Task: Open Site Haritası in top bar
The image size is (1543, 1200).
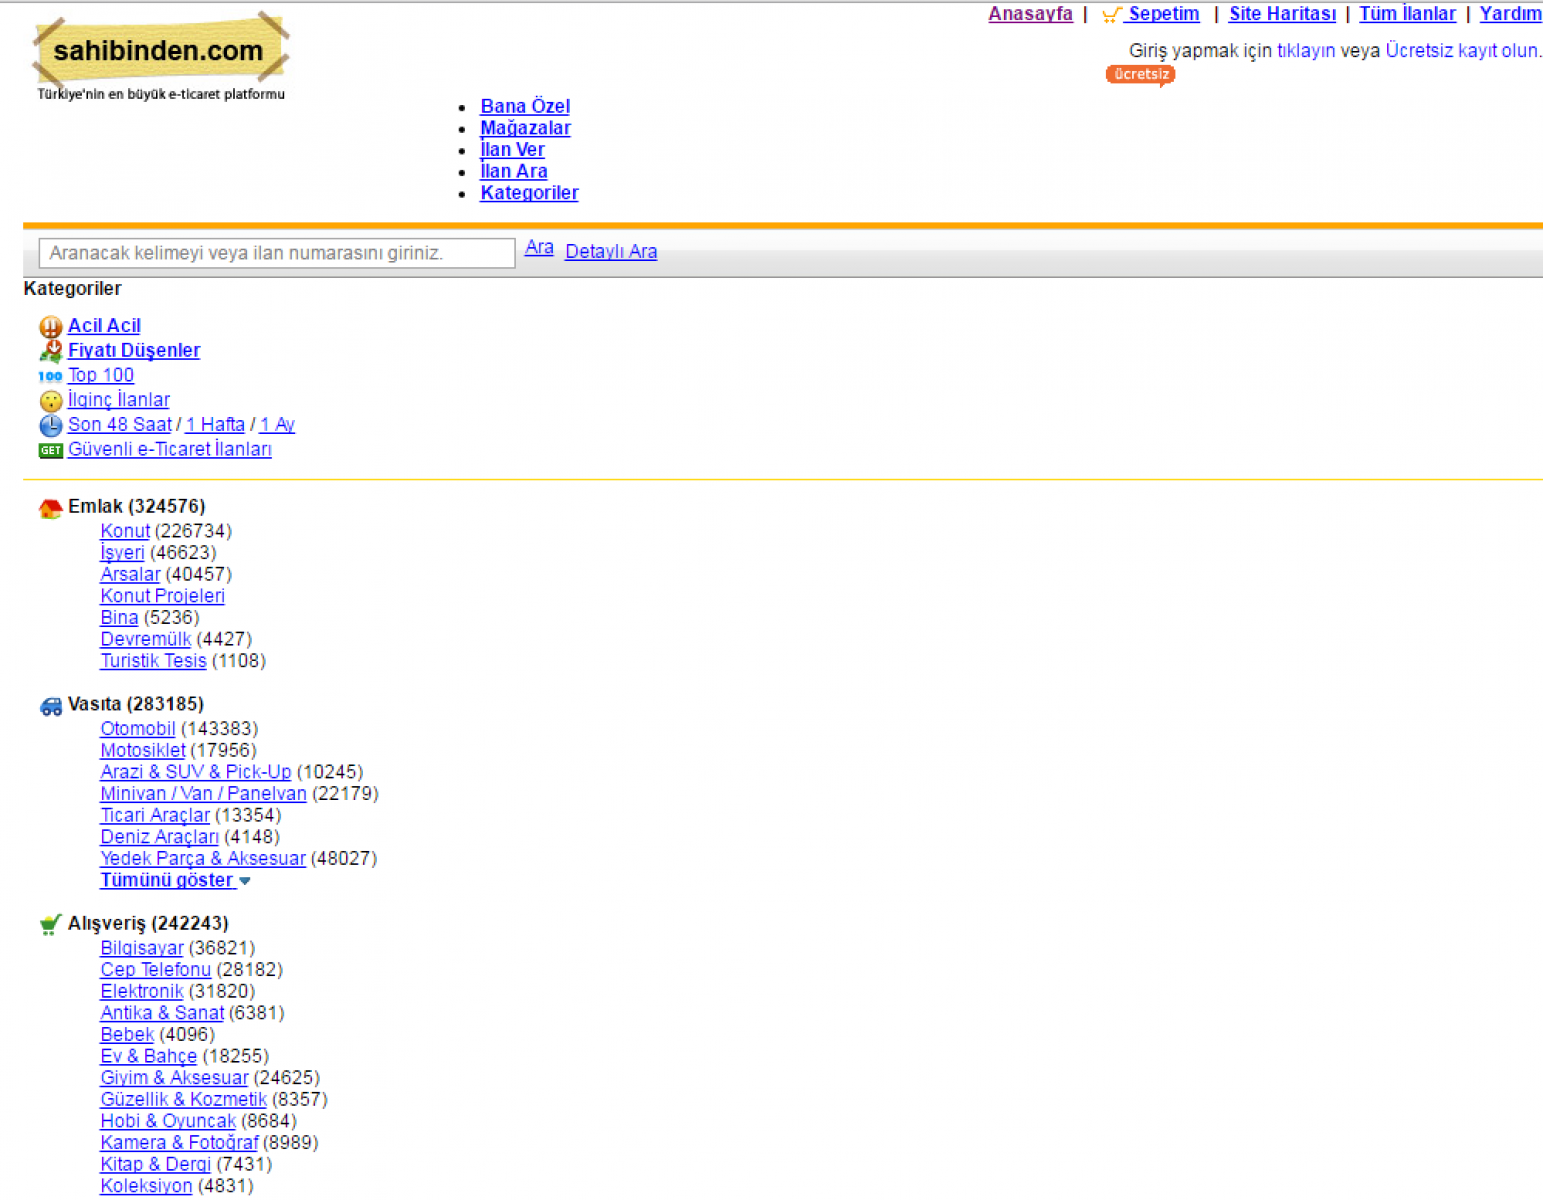Action: [x=1282, y=14]
